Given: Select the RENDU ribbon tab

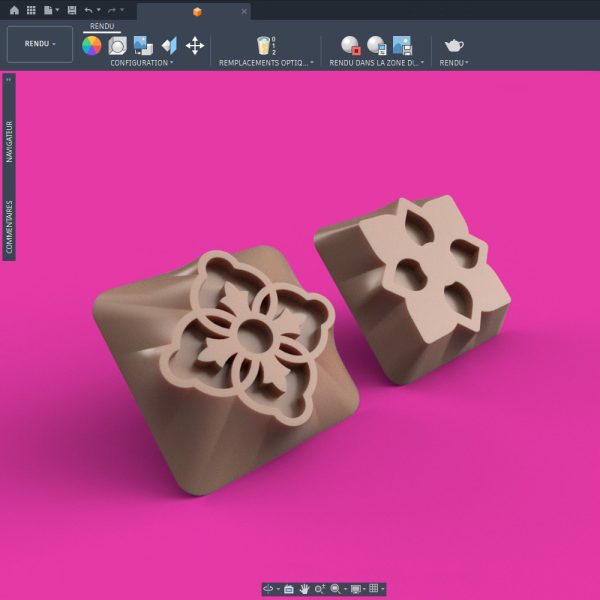Looking at the screenshot, I should (102, 26).
